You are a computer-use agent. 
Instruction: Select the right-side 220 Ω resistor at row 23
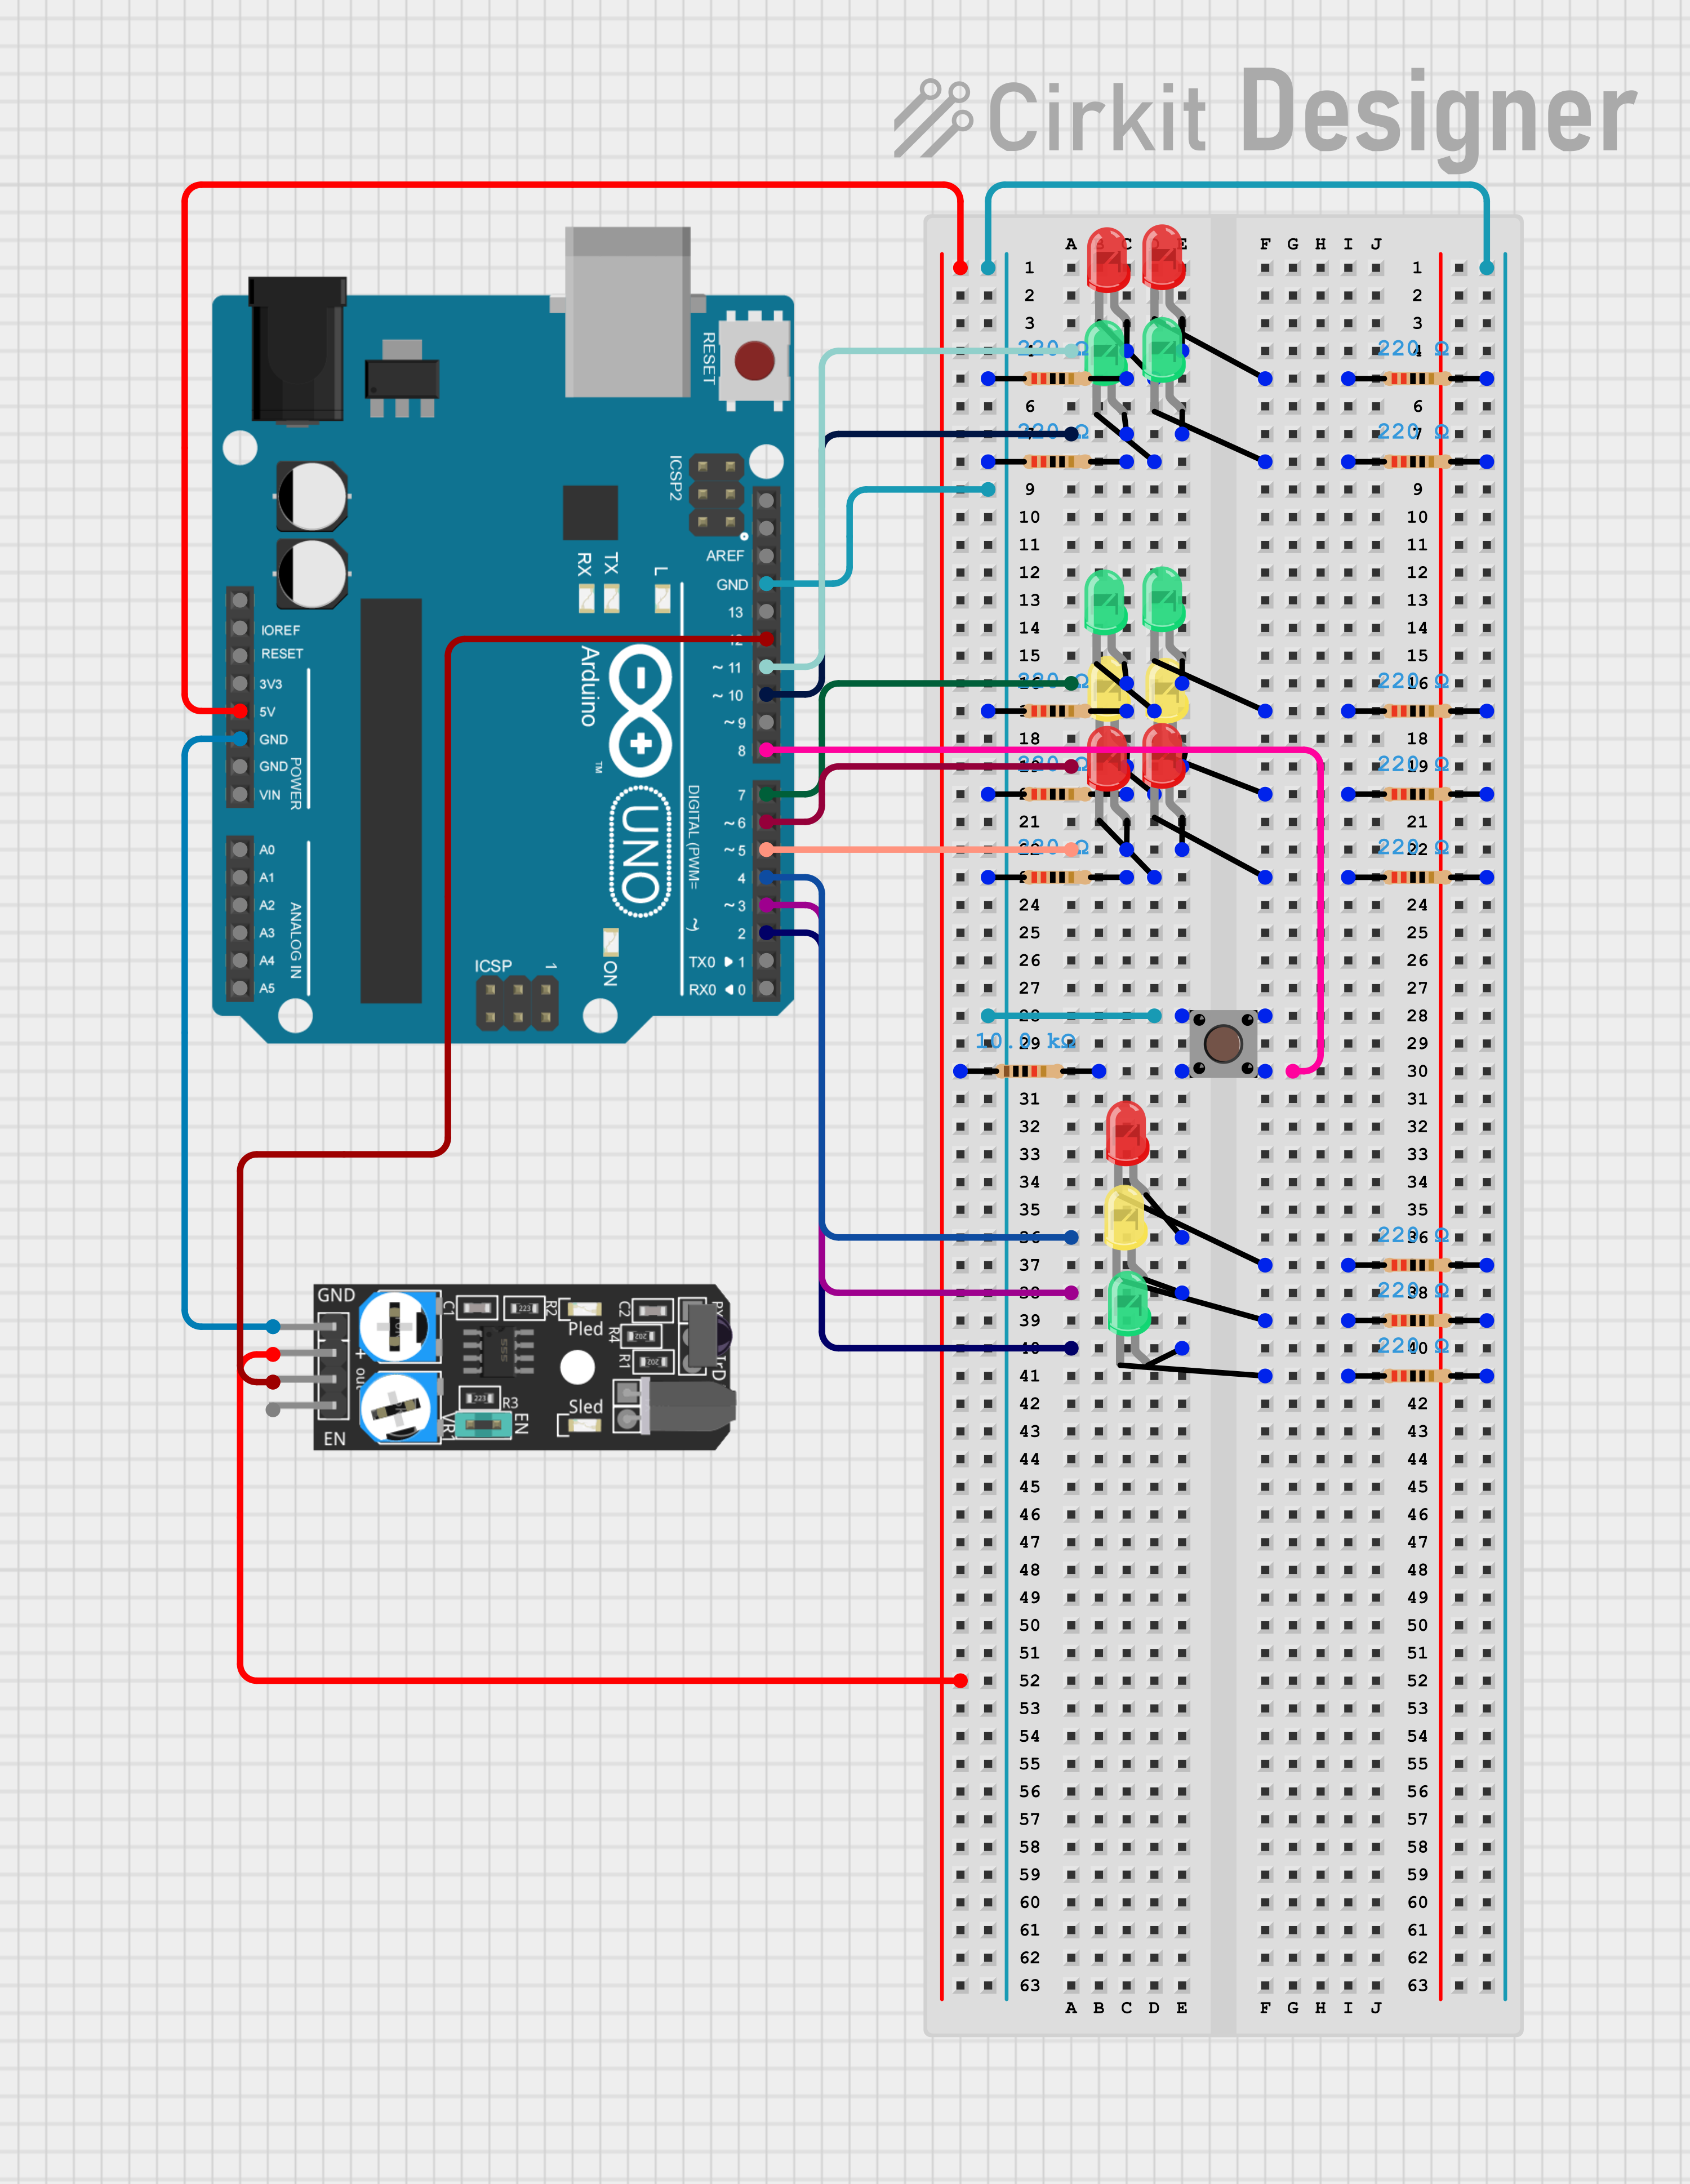1417,877
